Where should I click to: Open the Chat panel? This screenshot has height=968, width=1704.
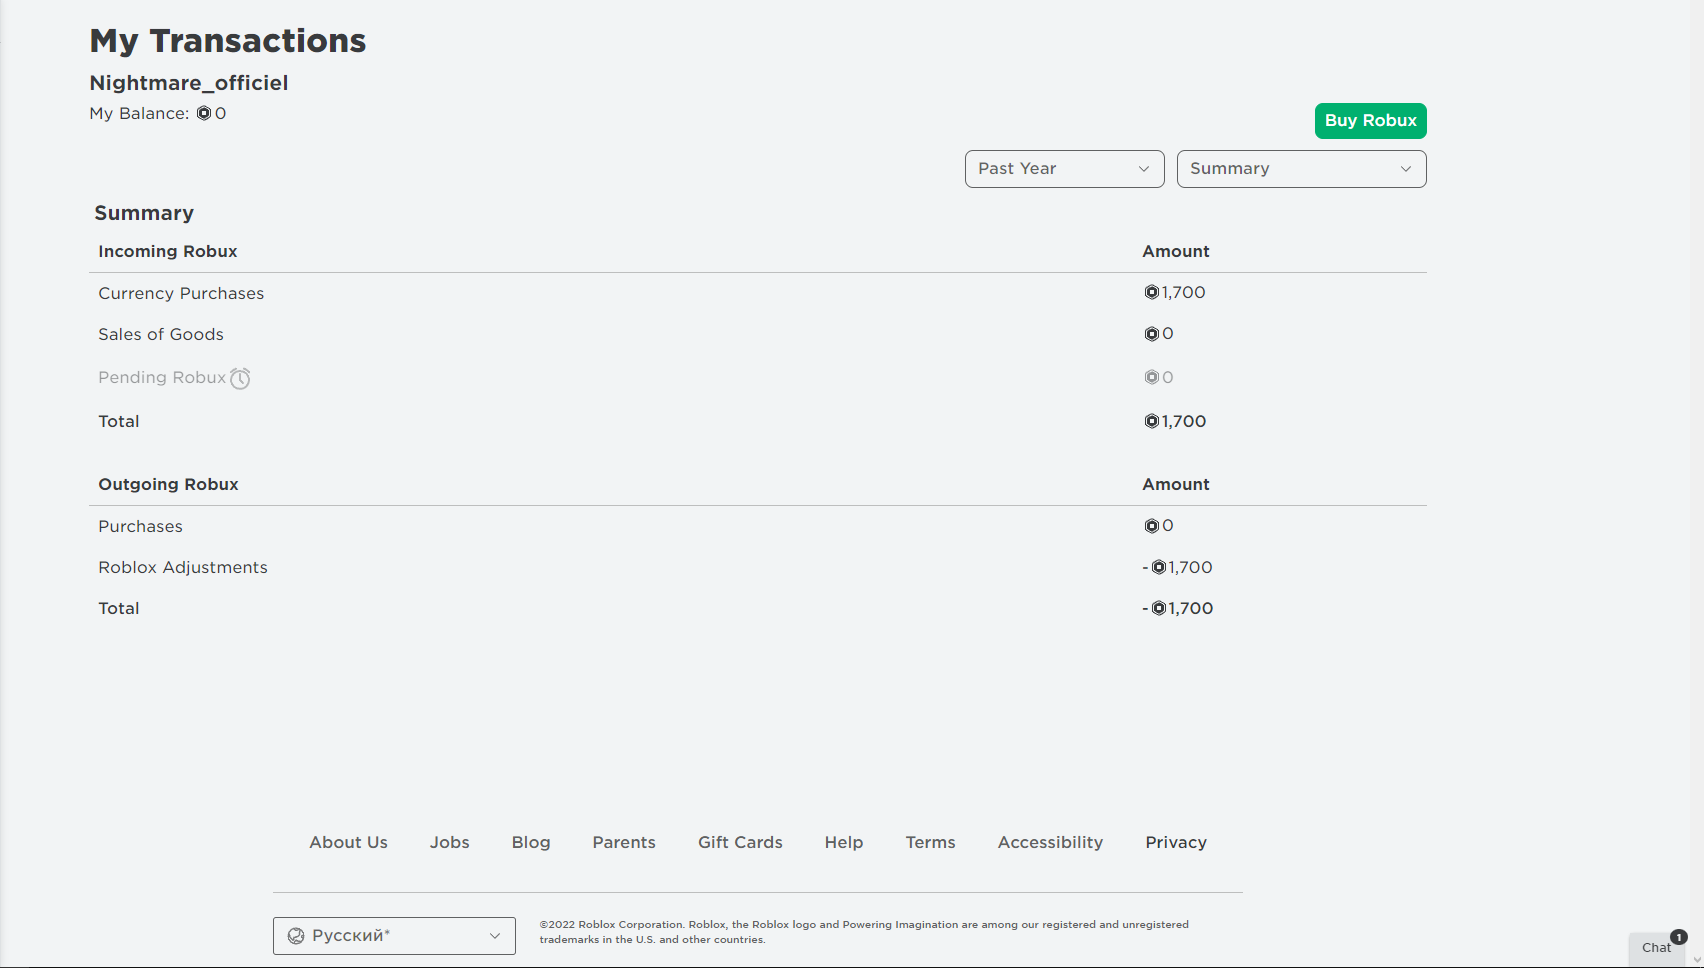[1656, 948]
